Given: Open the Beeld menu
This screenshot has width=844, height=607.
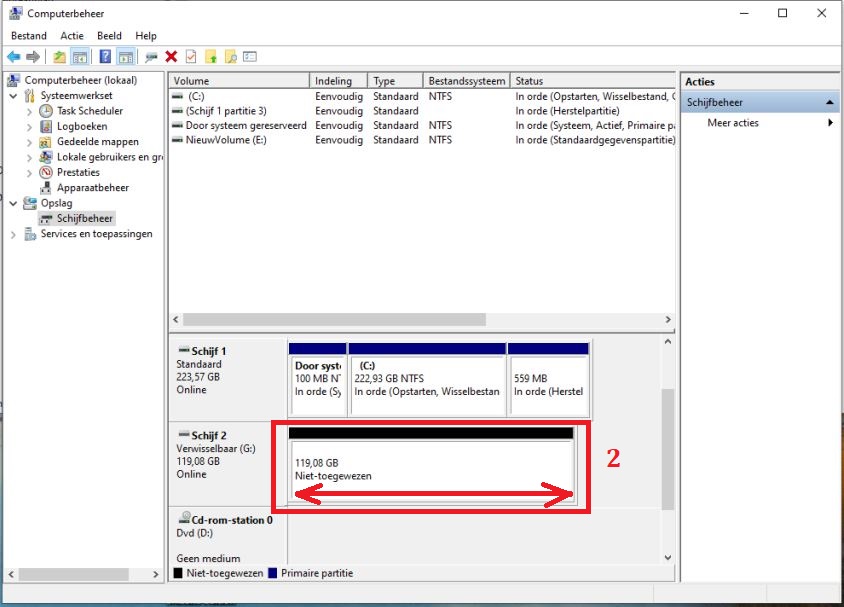Looking at the screenshot, I should click(109, 36).
